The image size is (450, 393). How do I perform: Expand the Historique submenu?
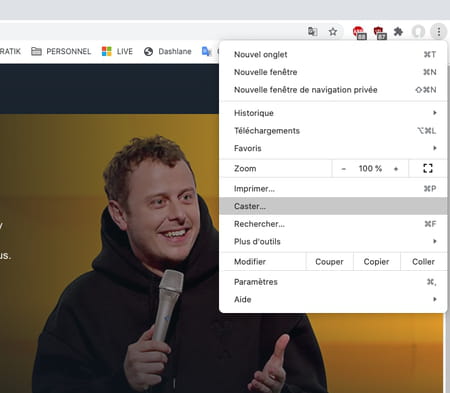pyautogui.click(x=333, y=113)
